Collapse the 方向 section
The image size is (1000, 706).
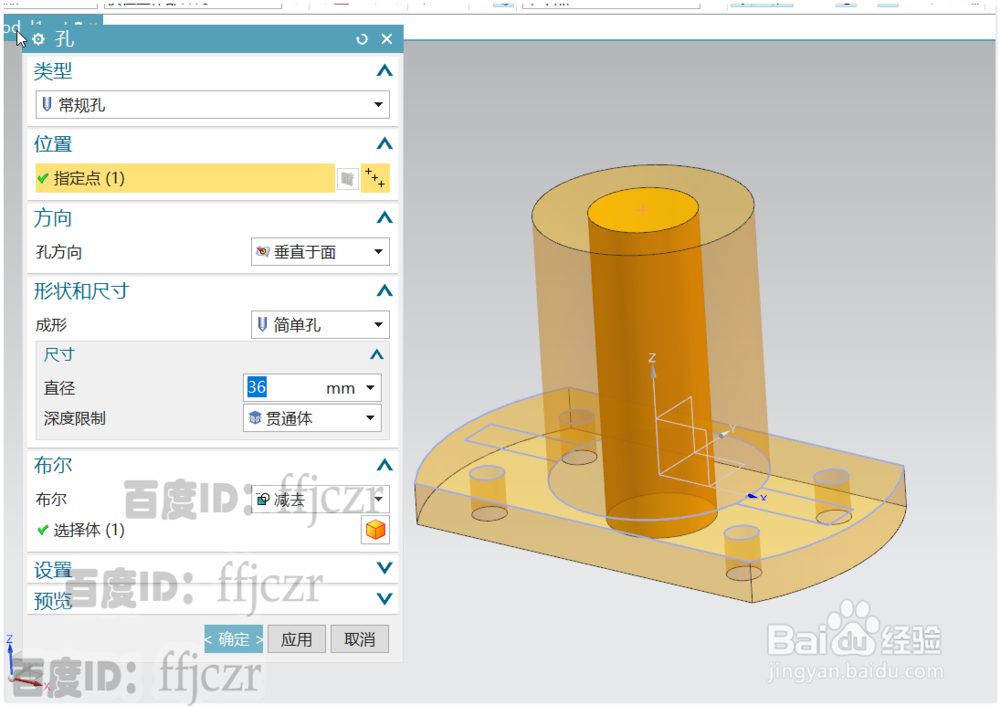click(384, 218)
